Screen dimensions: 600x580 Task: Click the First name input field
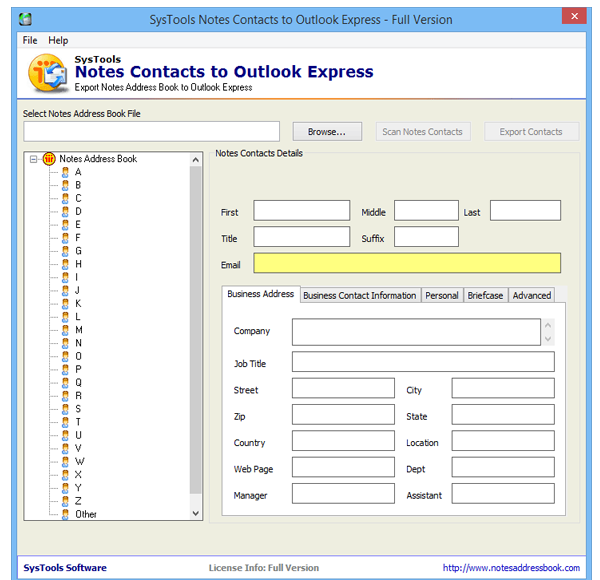point(302,210)
